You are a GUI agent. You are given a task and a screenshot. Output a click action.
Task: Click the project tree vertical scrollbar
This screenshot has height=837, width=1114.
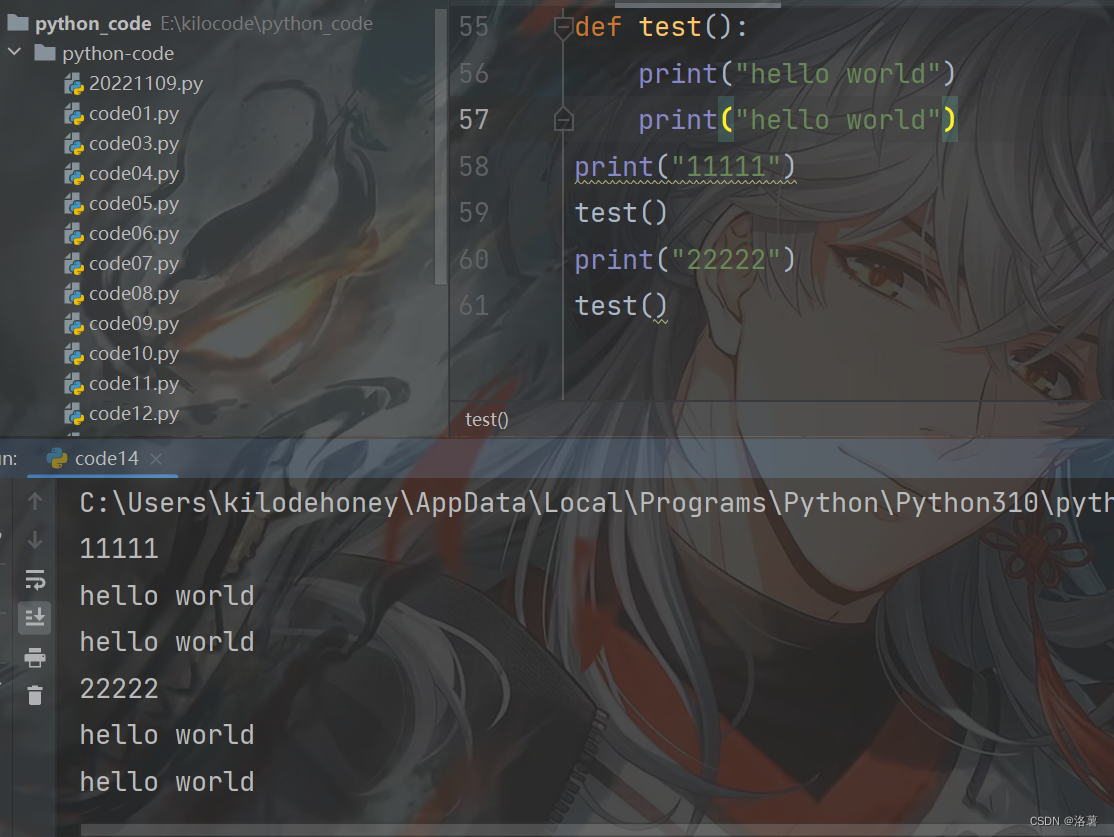click(x=440, y=146)
